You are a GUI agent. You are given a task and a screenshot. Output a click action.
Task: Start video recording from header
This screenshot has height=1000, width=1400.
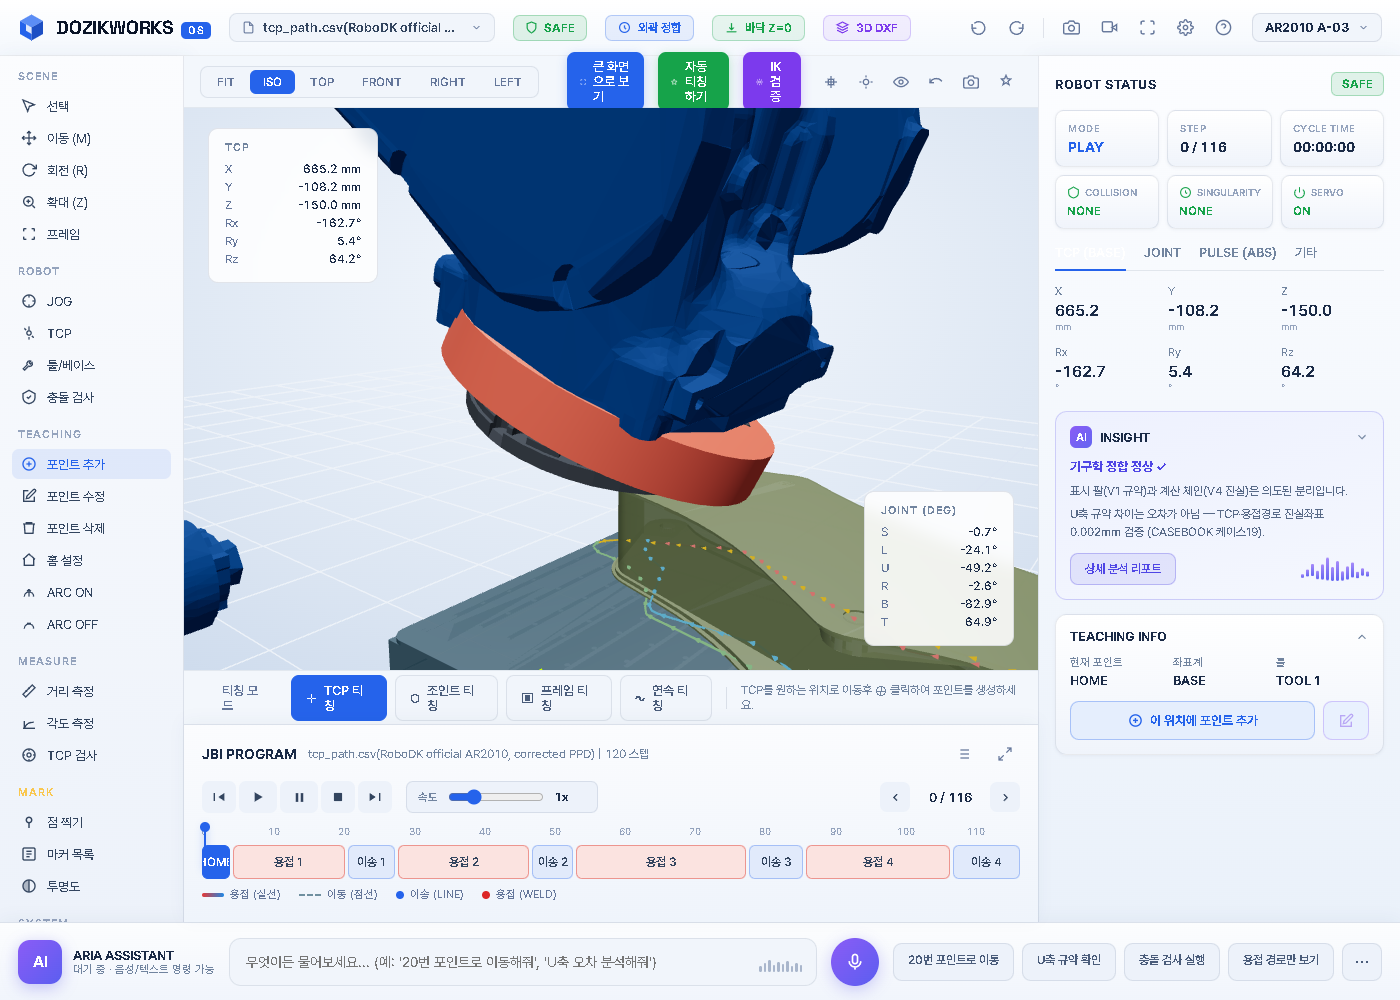click(x=1109, y=28)
